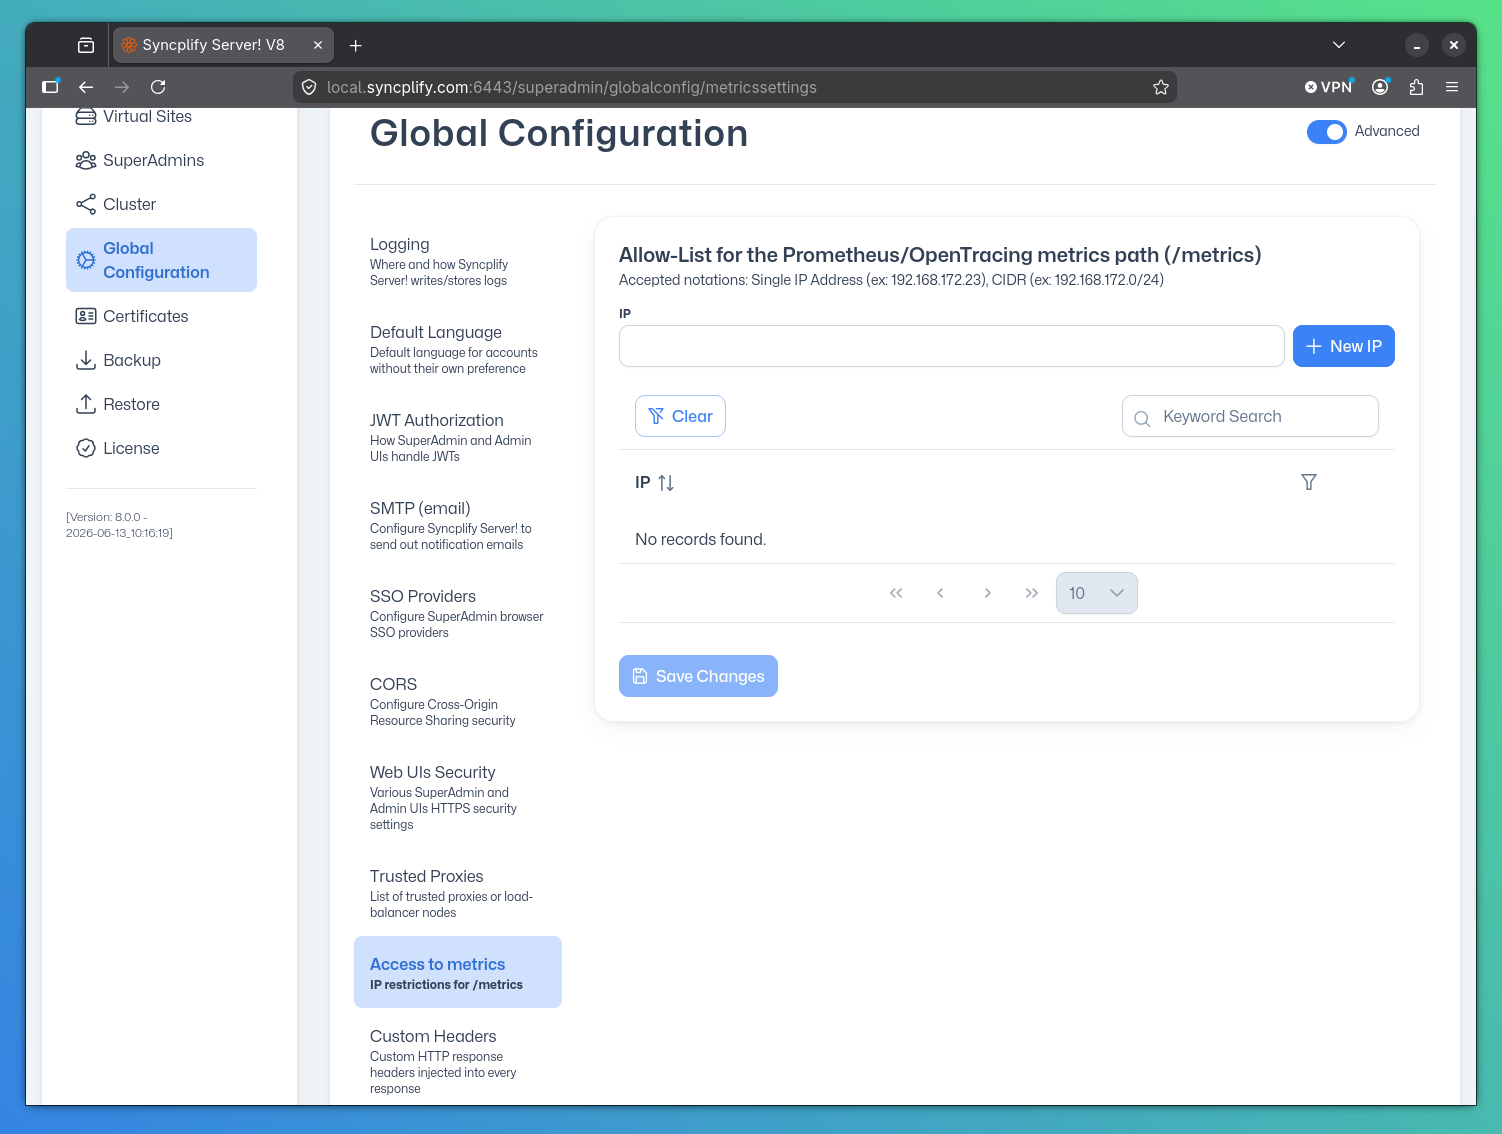Go to the next results page

pyautogui.click(x=988, y=593)
